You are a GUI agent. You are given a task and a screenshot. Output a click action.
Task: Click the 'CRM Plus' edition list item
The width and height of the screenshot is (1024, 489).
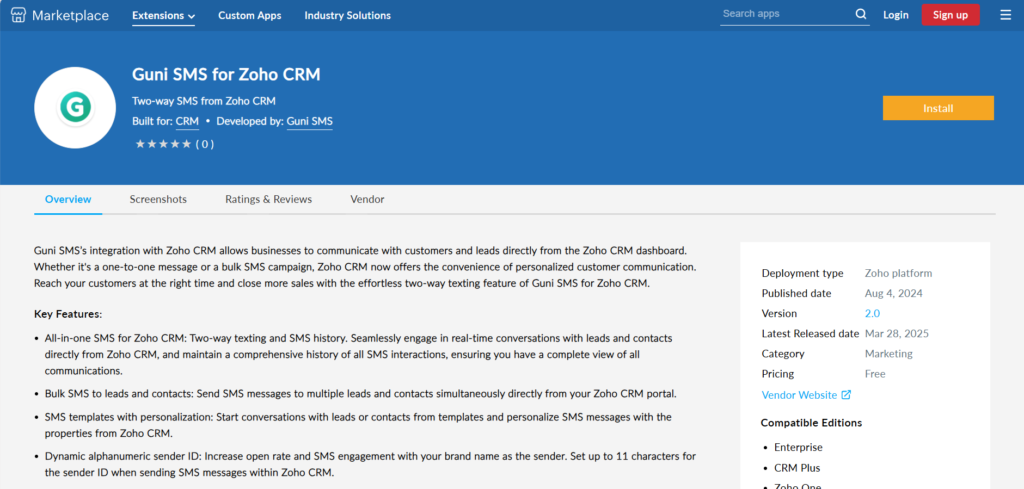797,468
